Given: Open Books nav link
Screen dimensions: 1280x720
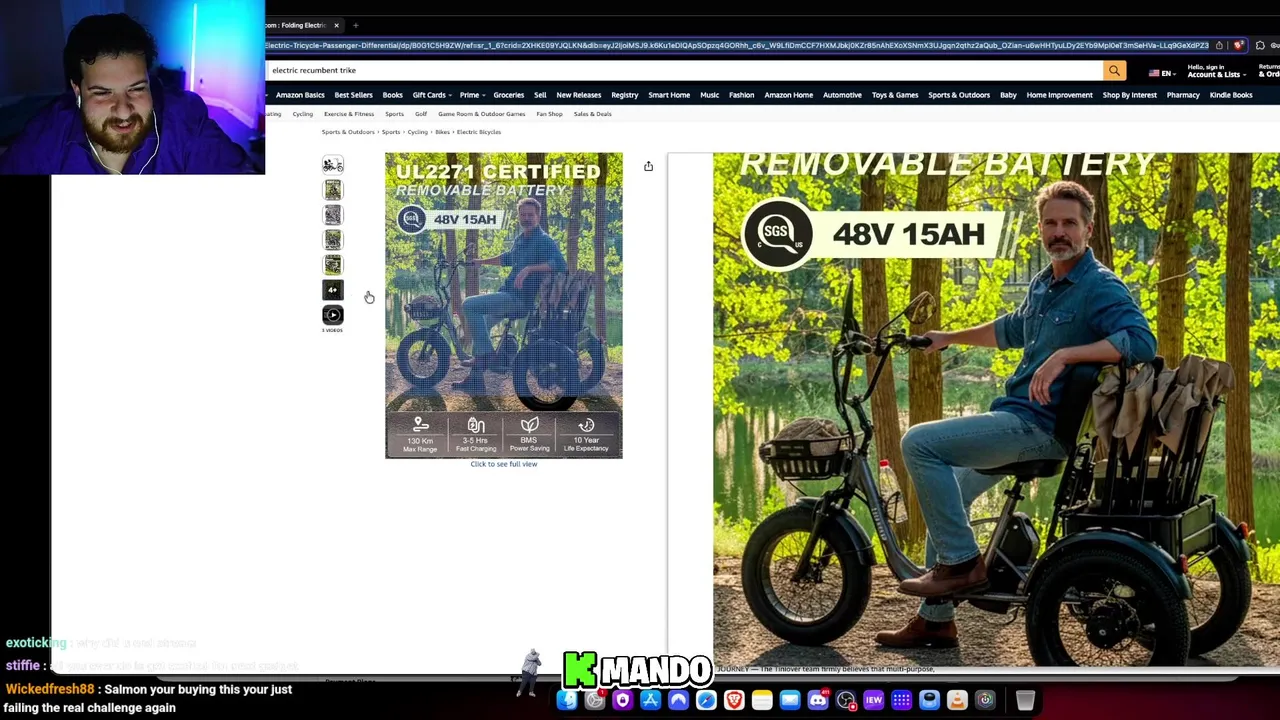Looking at the screenshot, I should pos(392,95).
